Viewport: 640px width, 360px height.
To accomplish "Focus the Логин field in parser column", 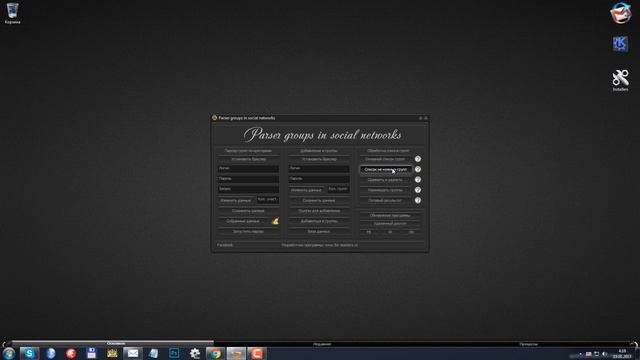I will (x=248, y=168).
